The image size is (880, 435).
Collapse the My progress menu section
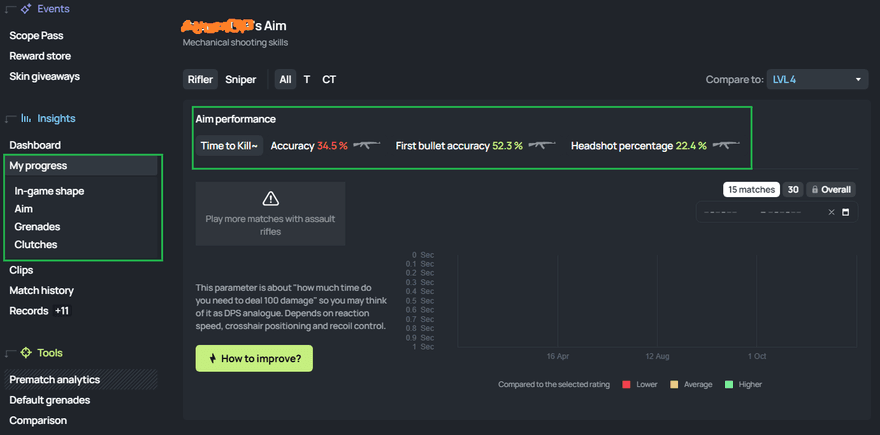tap(38, 165)
